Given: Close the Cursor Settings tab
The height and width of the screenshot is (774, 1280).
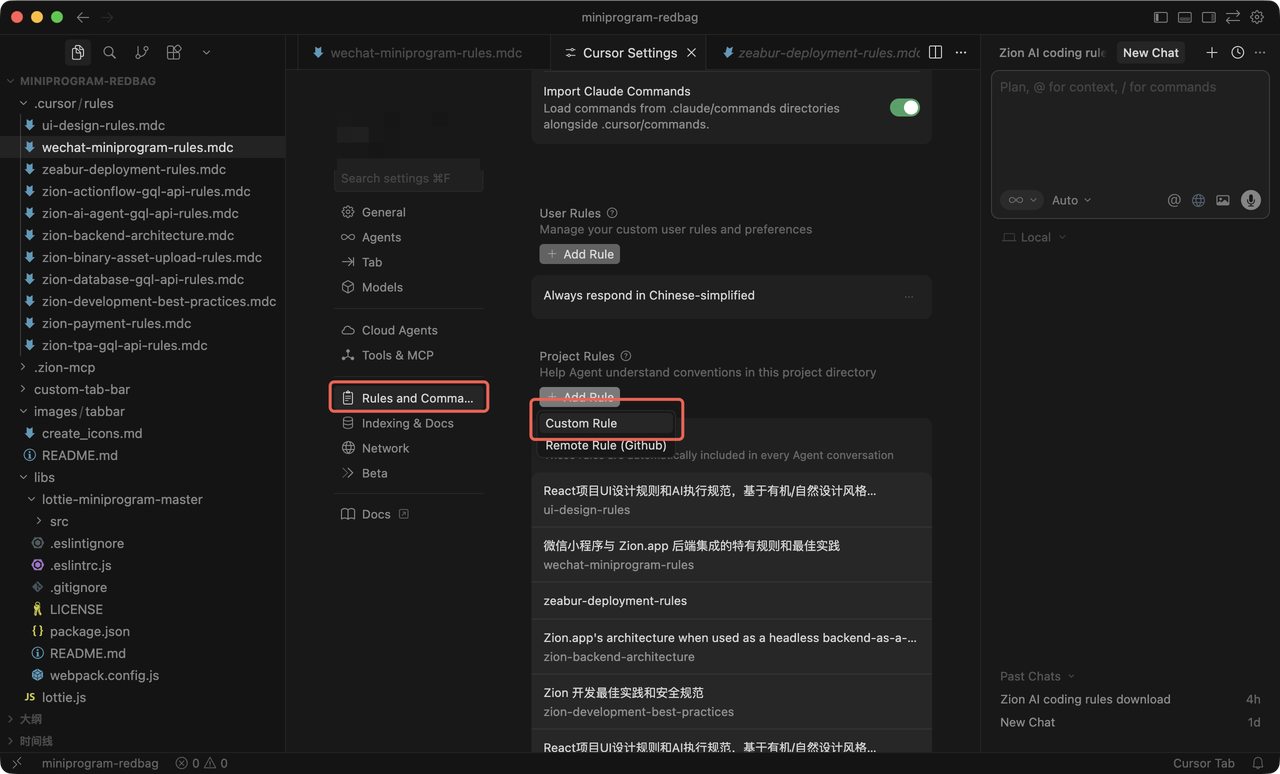Looking at the screenshot, I should pyautogui.click(x=691, y=52).
